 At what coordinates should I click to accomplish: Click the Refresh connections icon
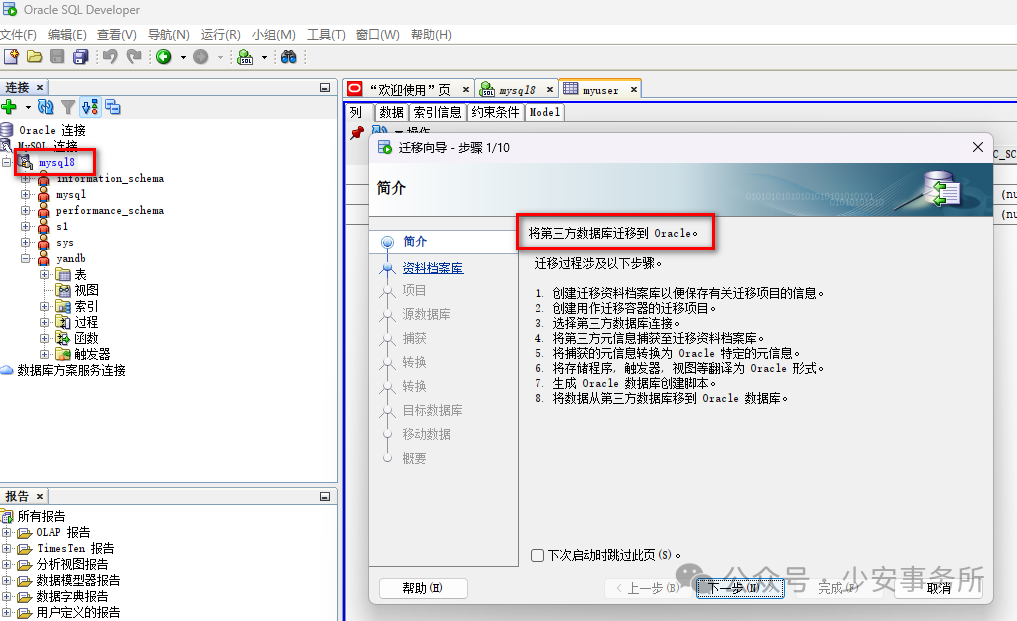(x=45, y=106)
